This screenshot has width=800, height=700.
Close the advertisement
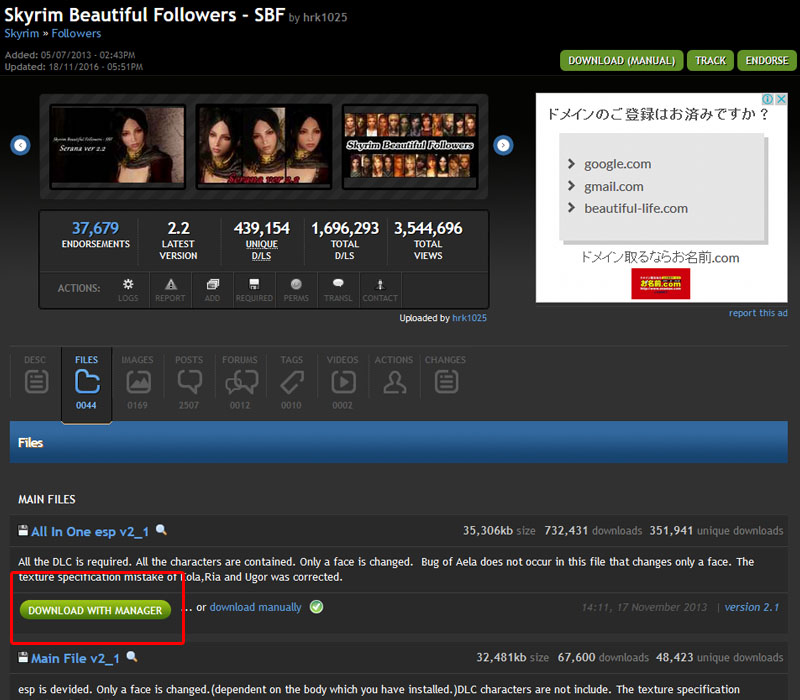coord(781,99)
